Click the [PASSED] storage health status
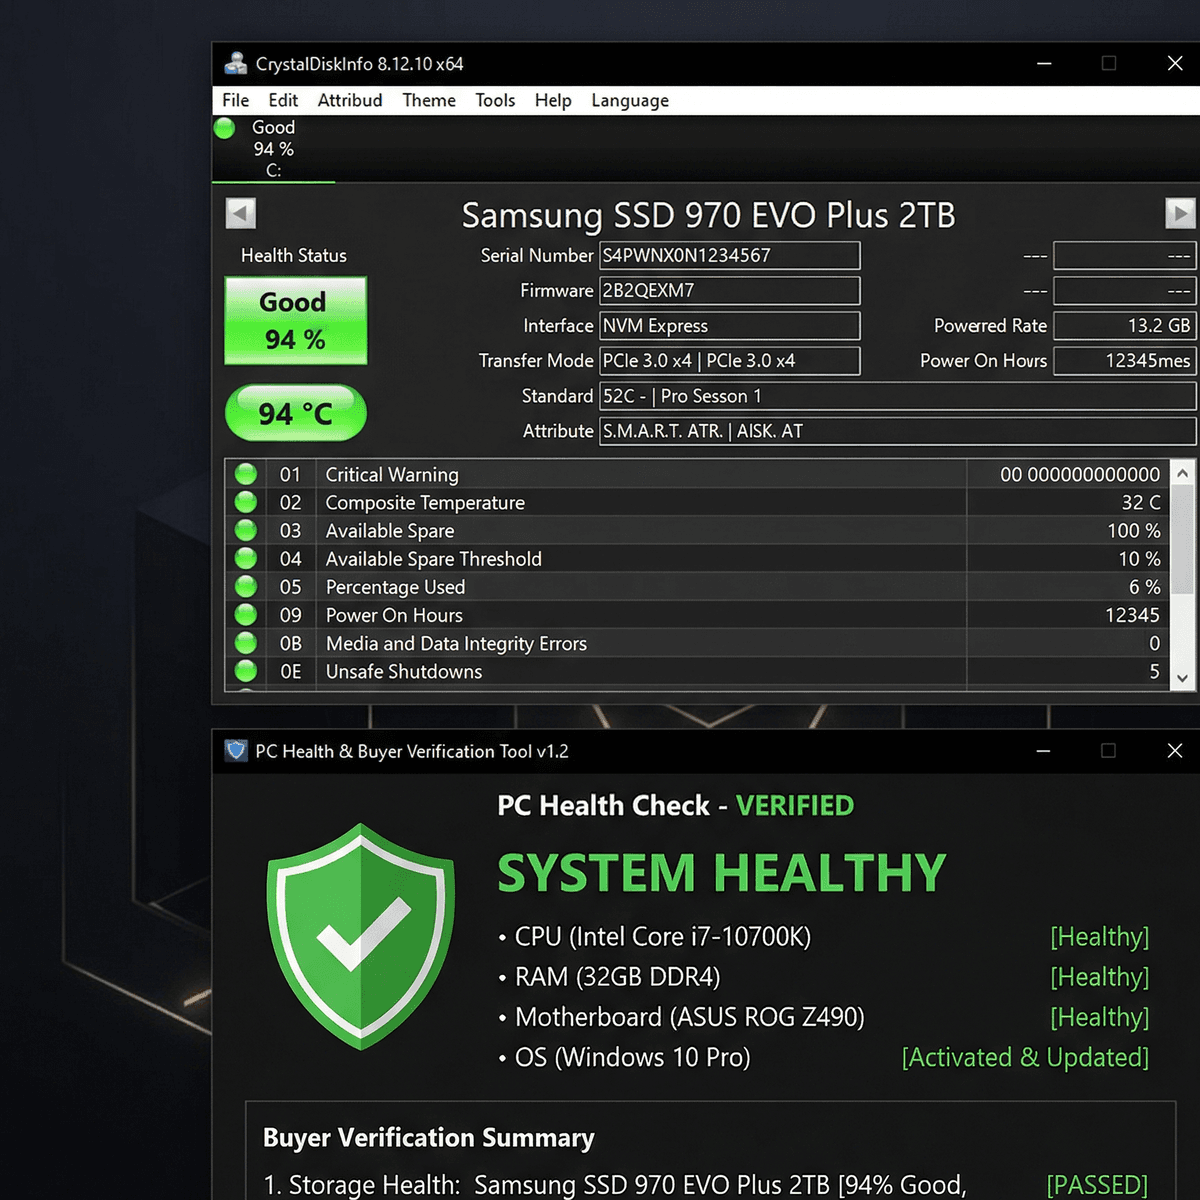This screenshot has height=1200, width=1200. tap(1097, 1185)
